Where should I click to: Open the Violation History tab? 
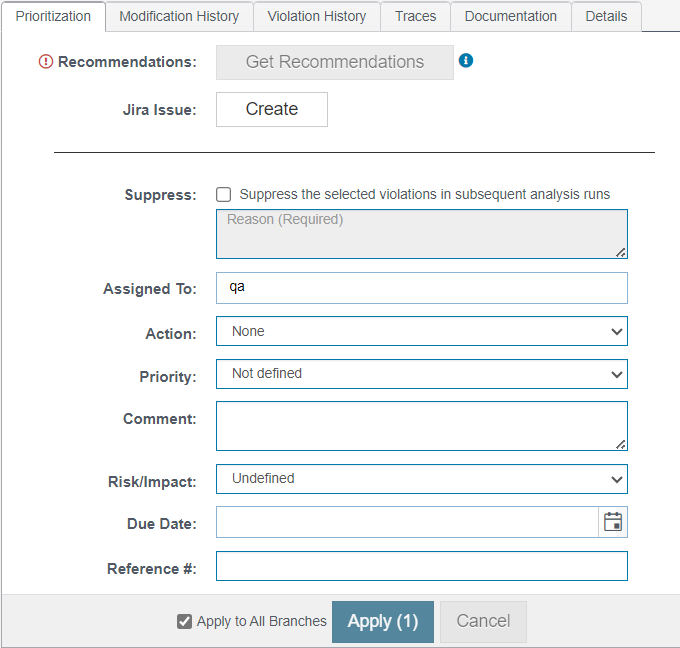point(317,16)
